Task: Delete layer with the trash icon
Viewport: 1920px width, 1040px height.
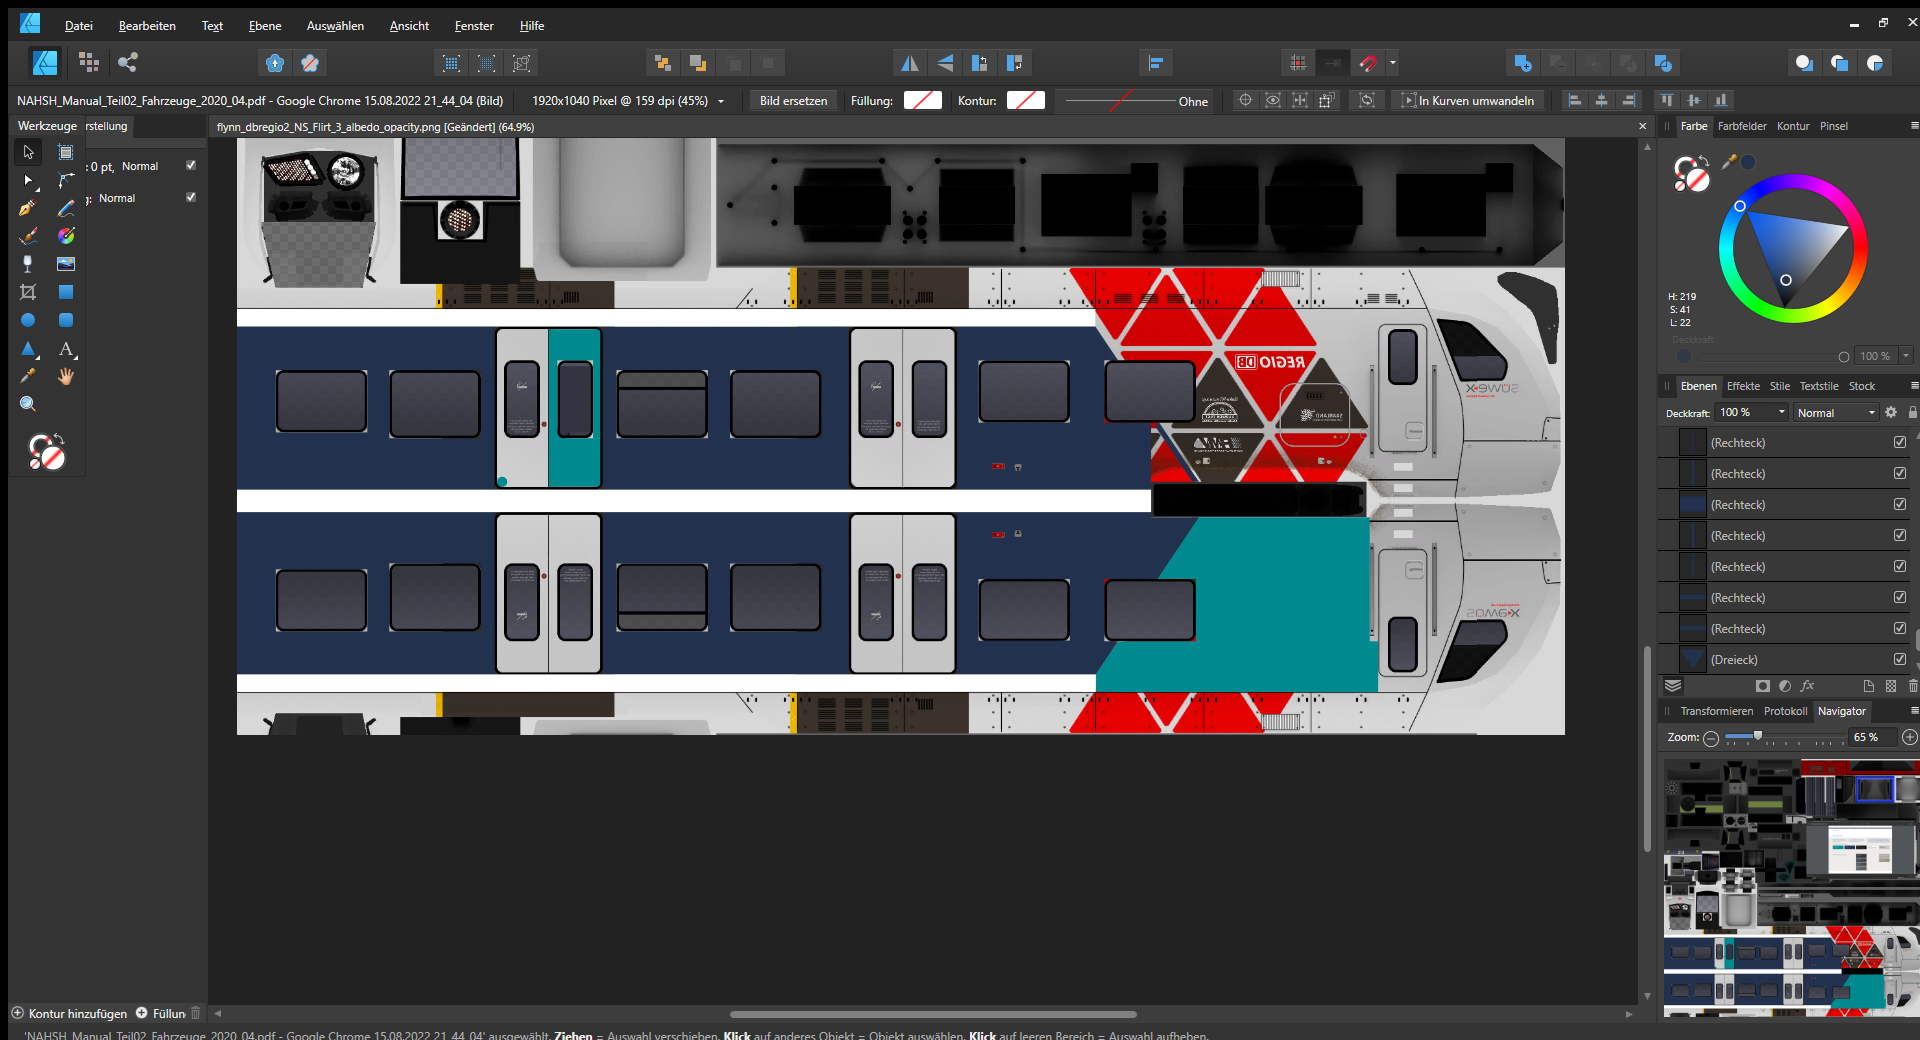Action: point(1912,686)
